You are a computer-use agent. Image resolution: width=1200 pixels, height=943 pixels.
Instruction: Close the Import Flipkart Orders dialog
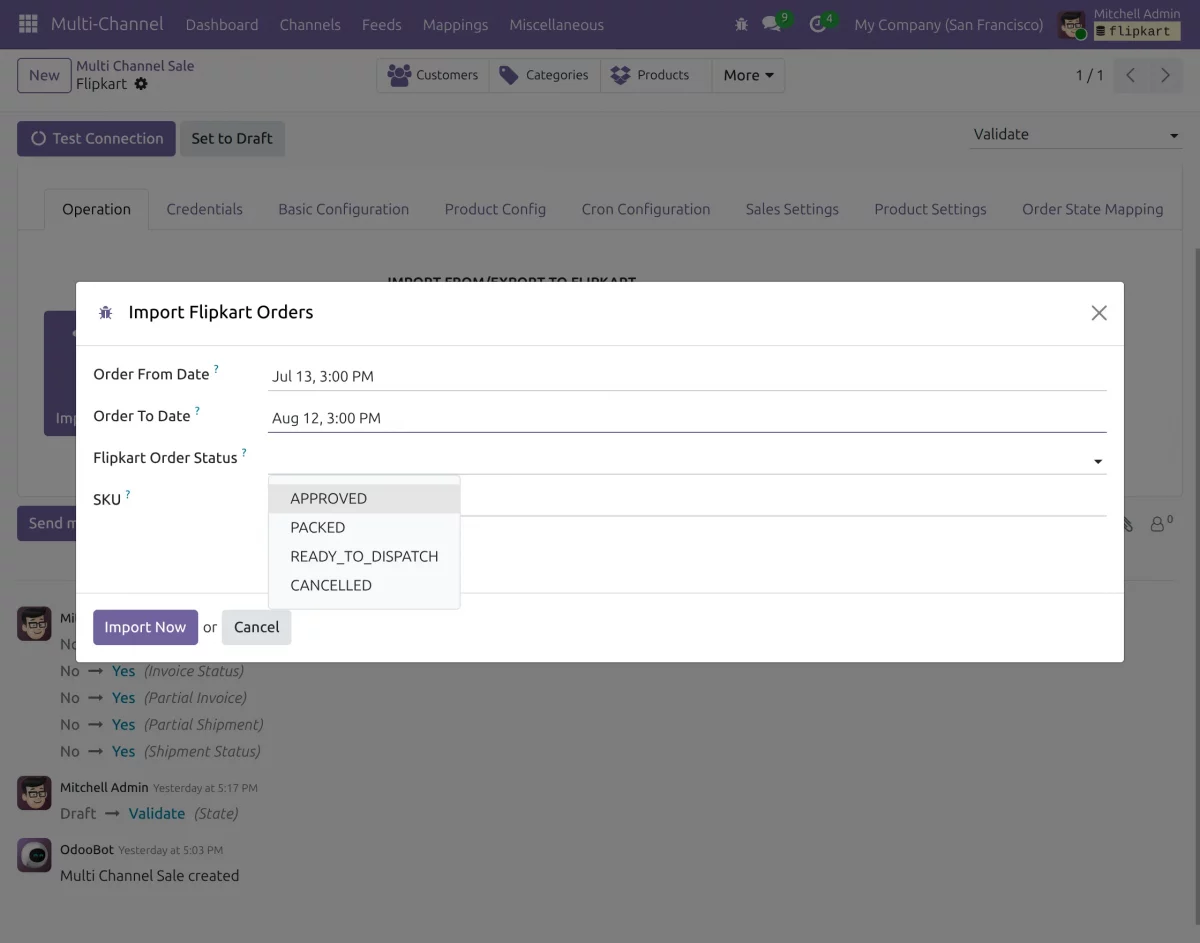(x=1099, y=313)
